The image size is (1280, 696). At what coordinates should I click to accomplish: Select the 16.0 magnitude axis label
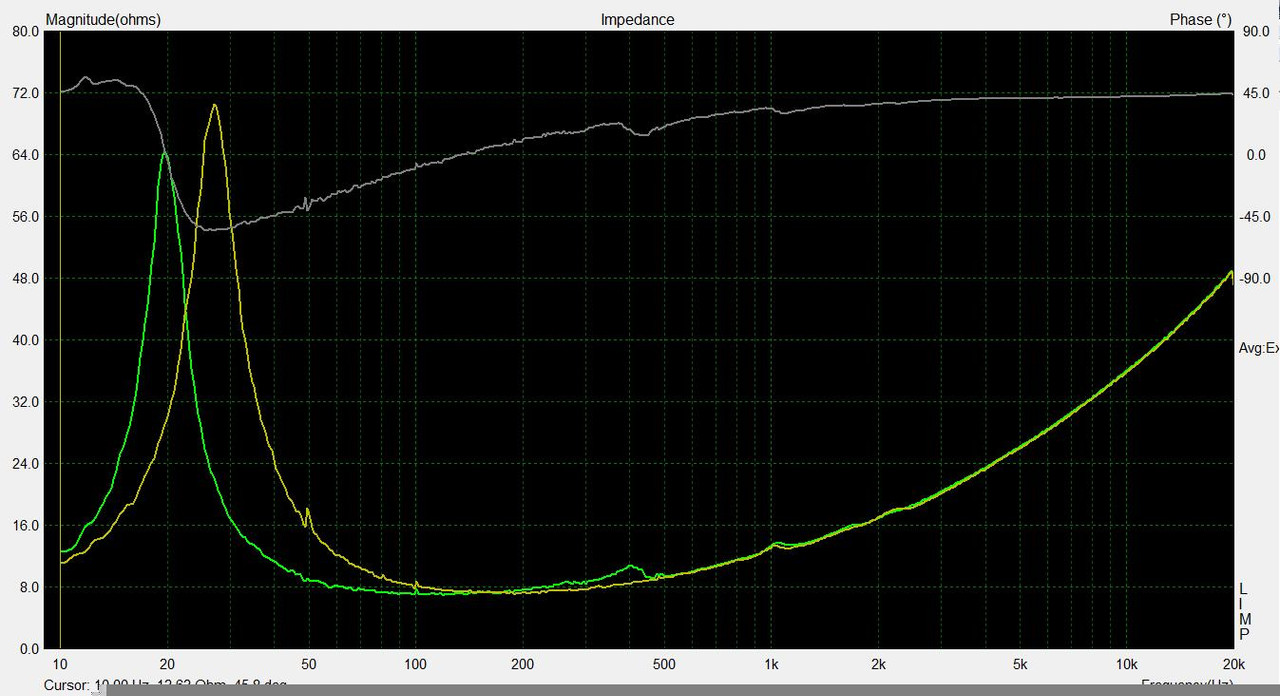click(x=24, y=526)
